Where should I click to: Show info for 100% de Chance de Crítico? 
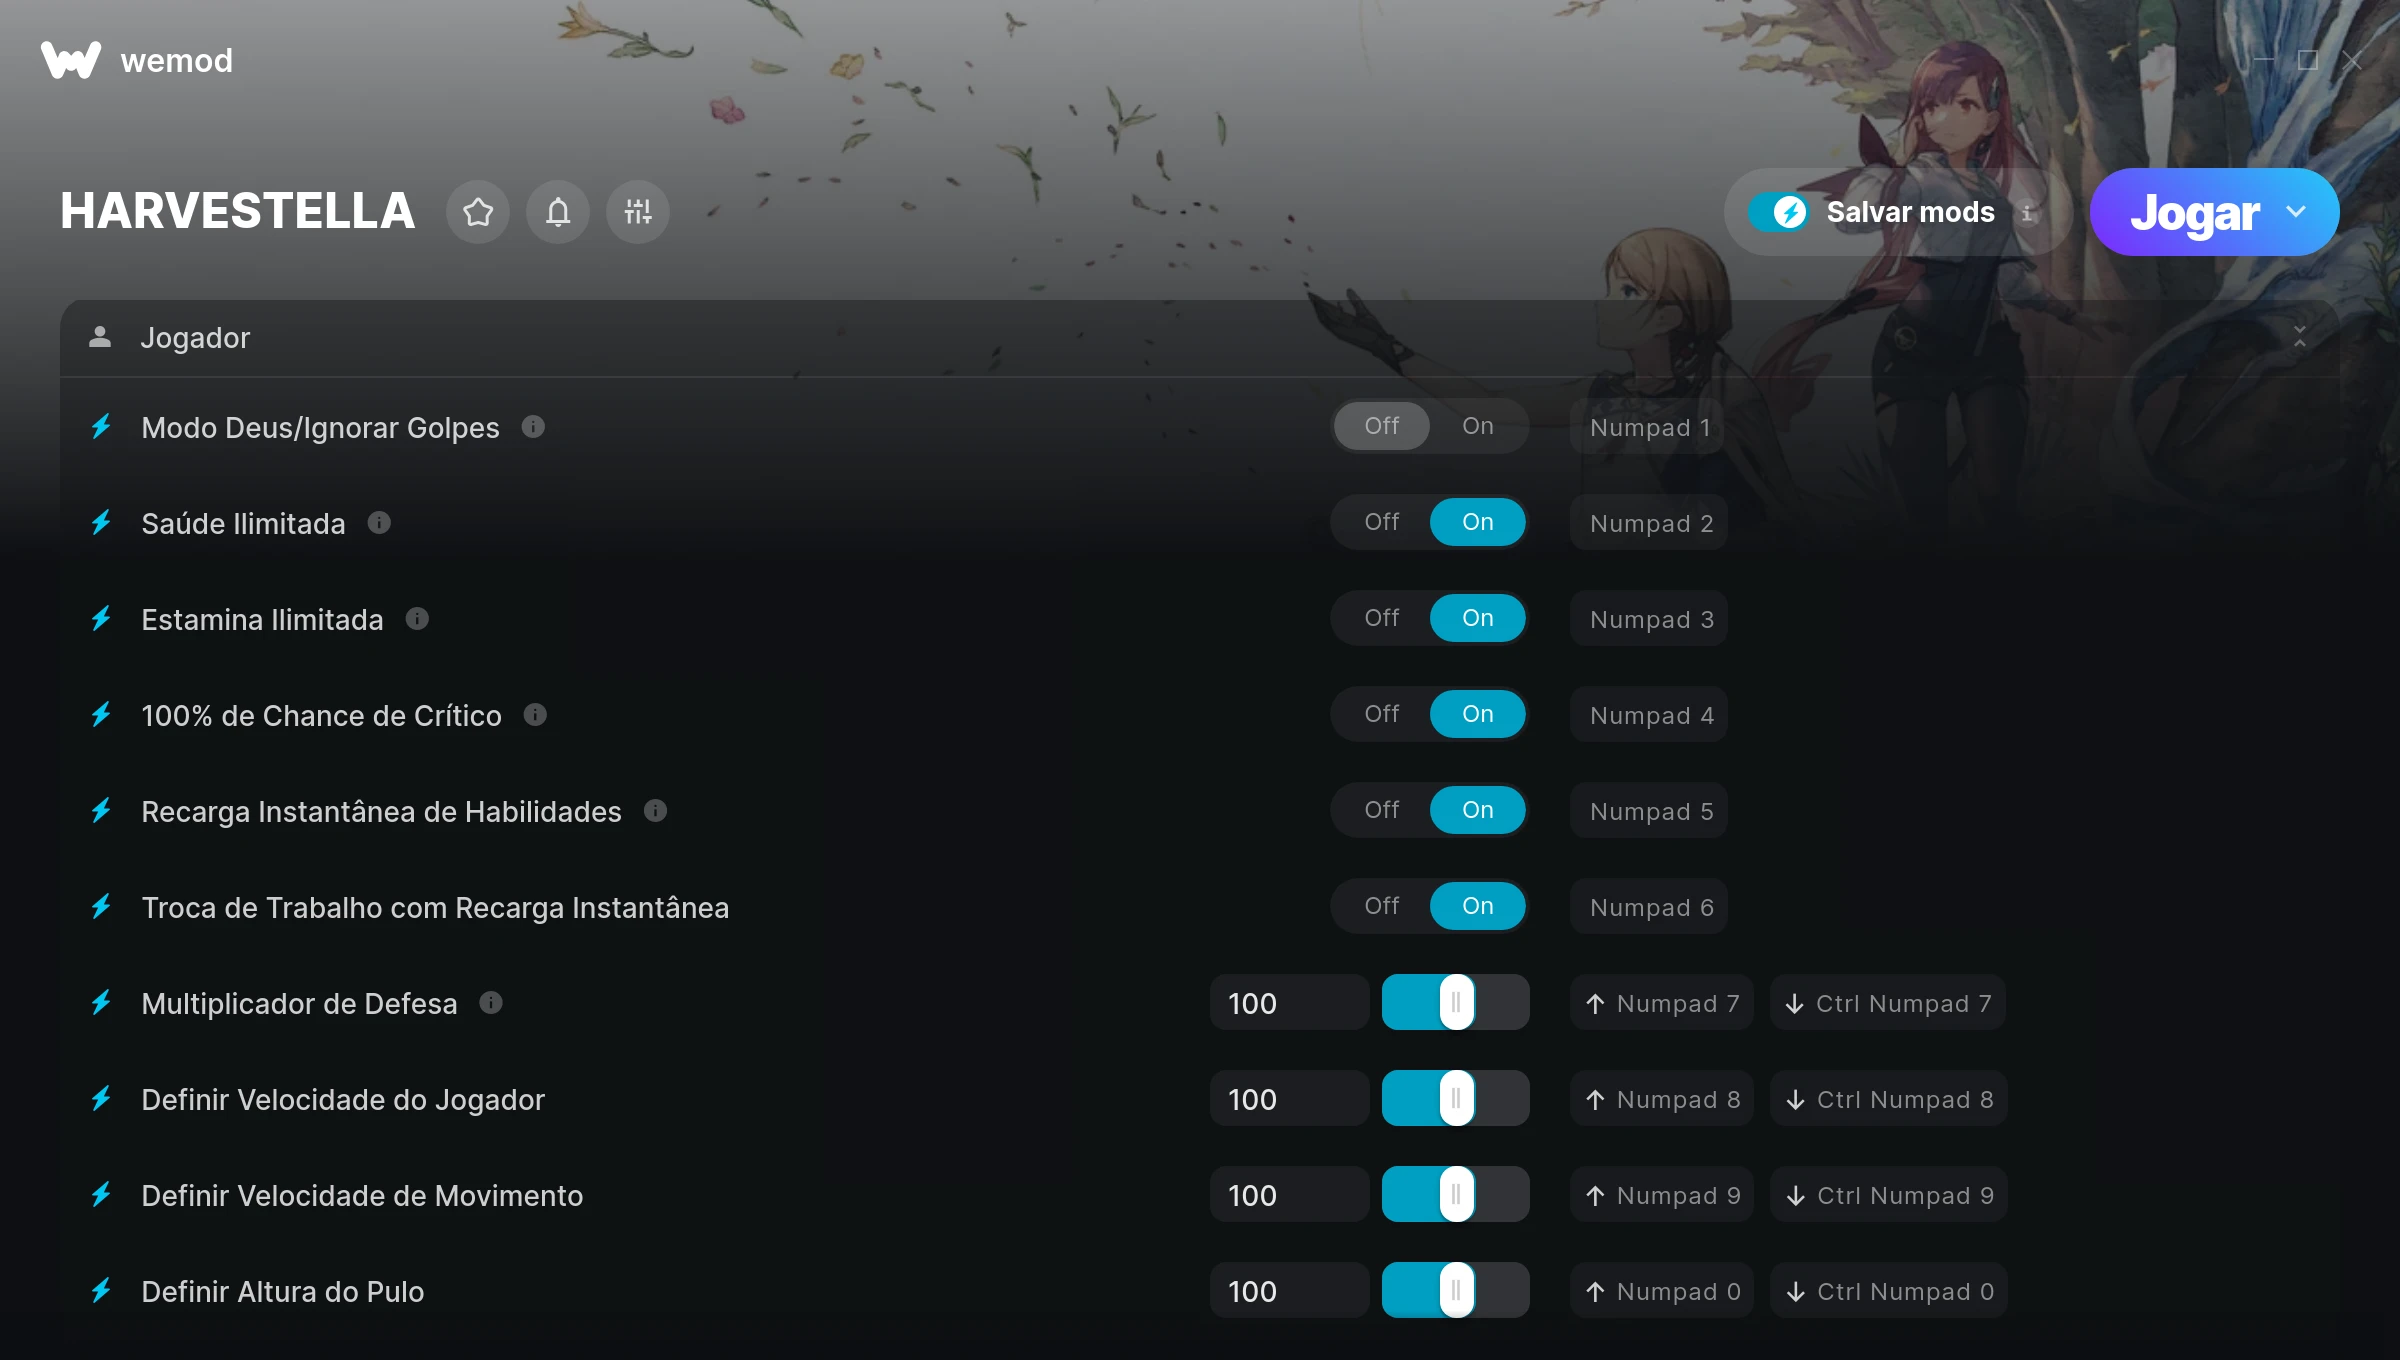535,715
